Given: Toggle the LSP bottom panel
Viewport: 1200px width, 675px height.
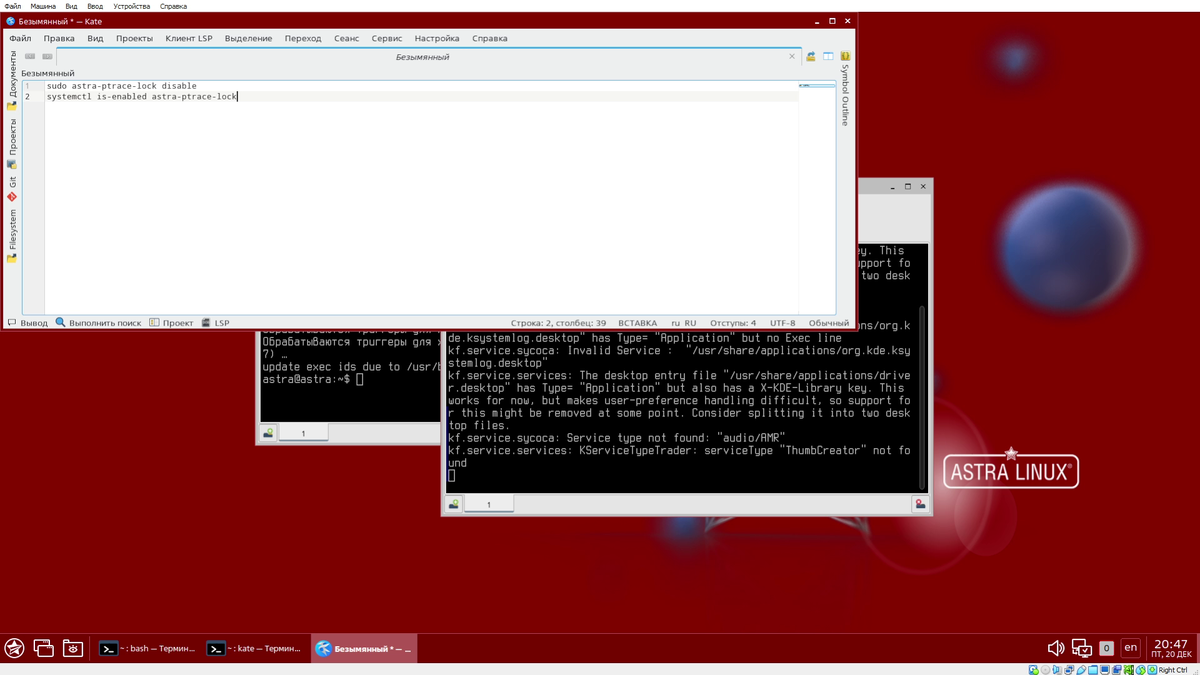Looking at the screenshot, I should [215, 323].
